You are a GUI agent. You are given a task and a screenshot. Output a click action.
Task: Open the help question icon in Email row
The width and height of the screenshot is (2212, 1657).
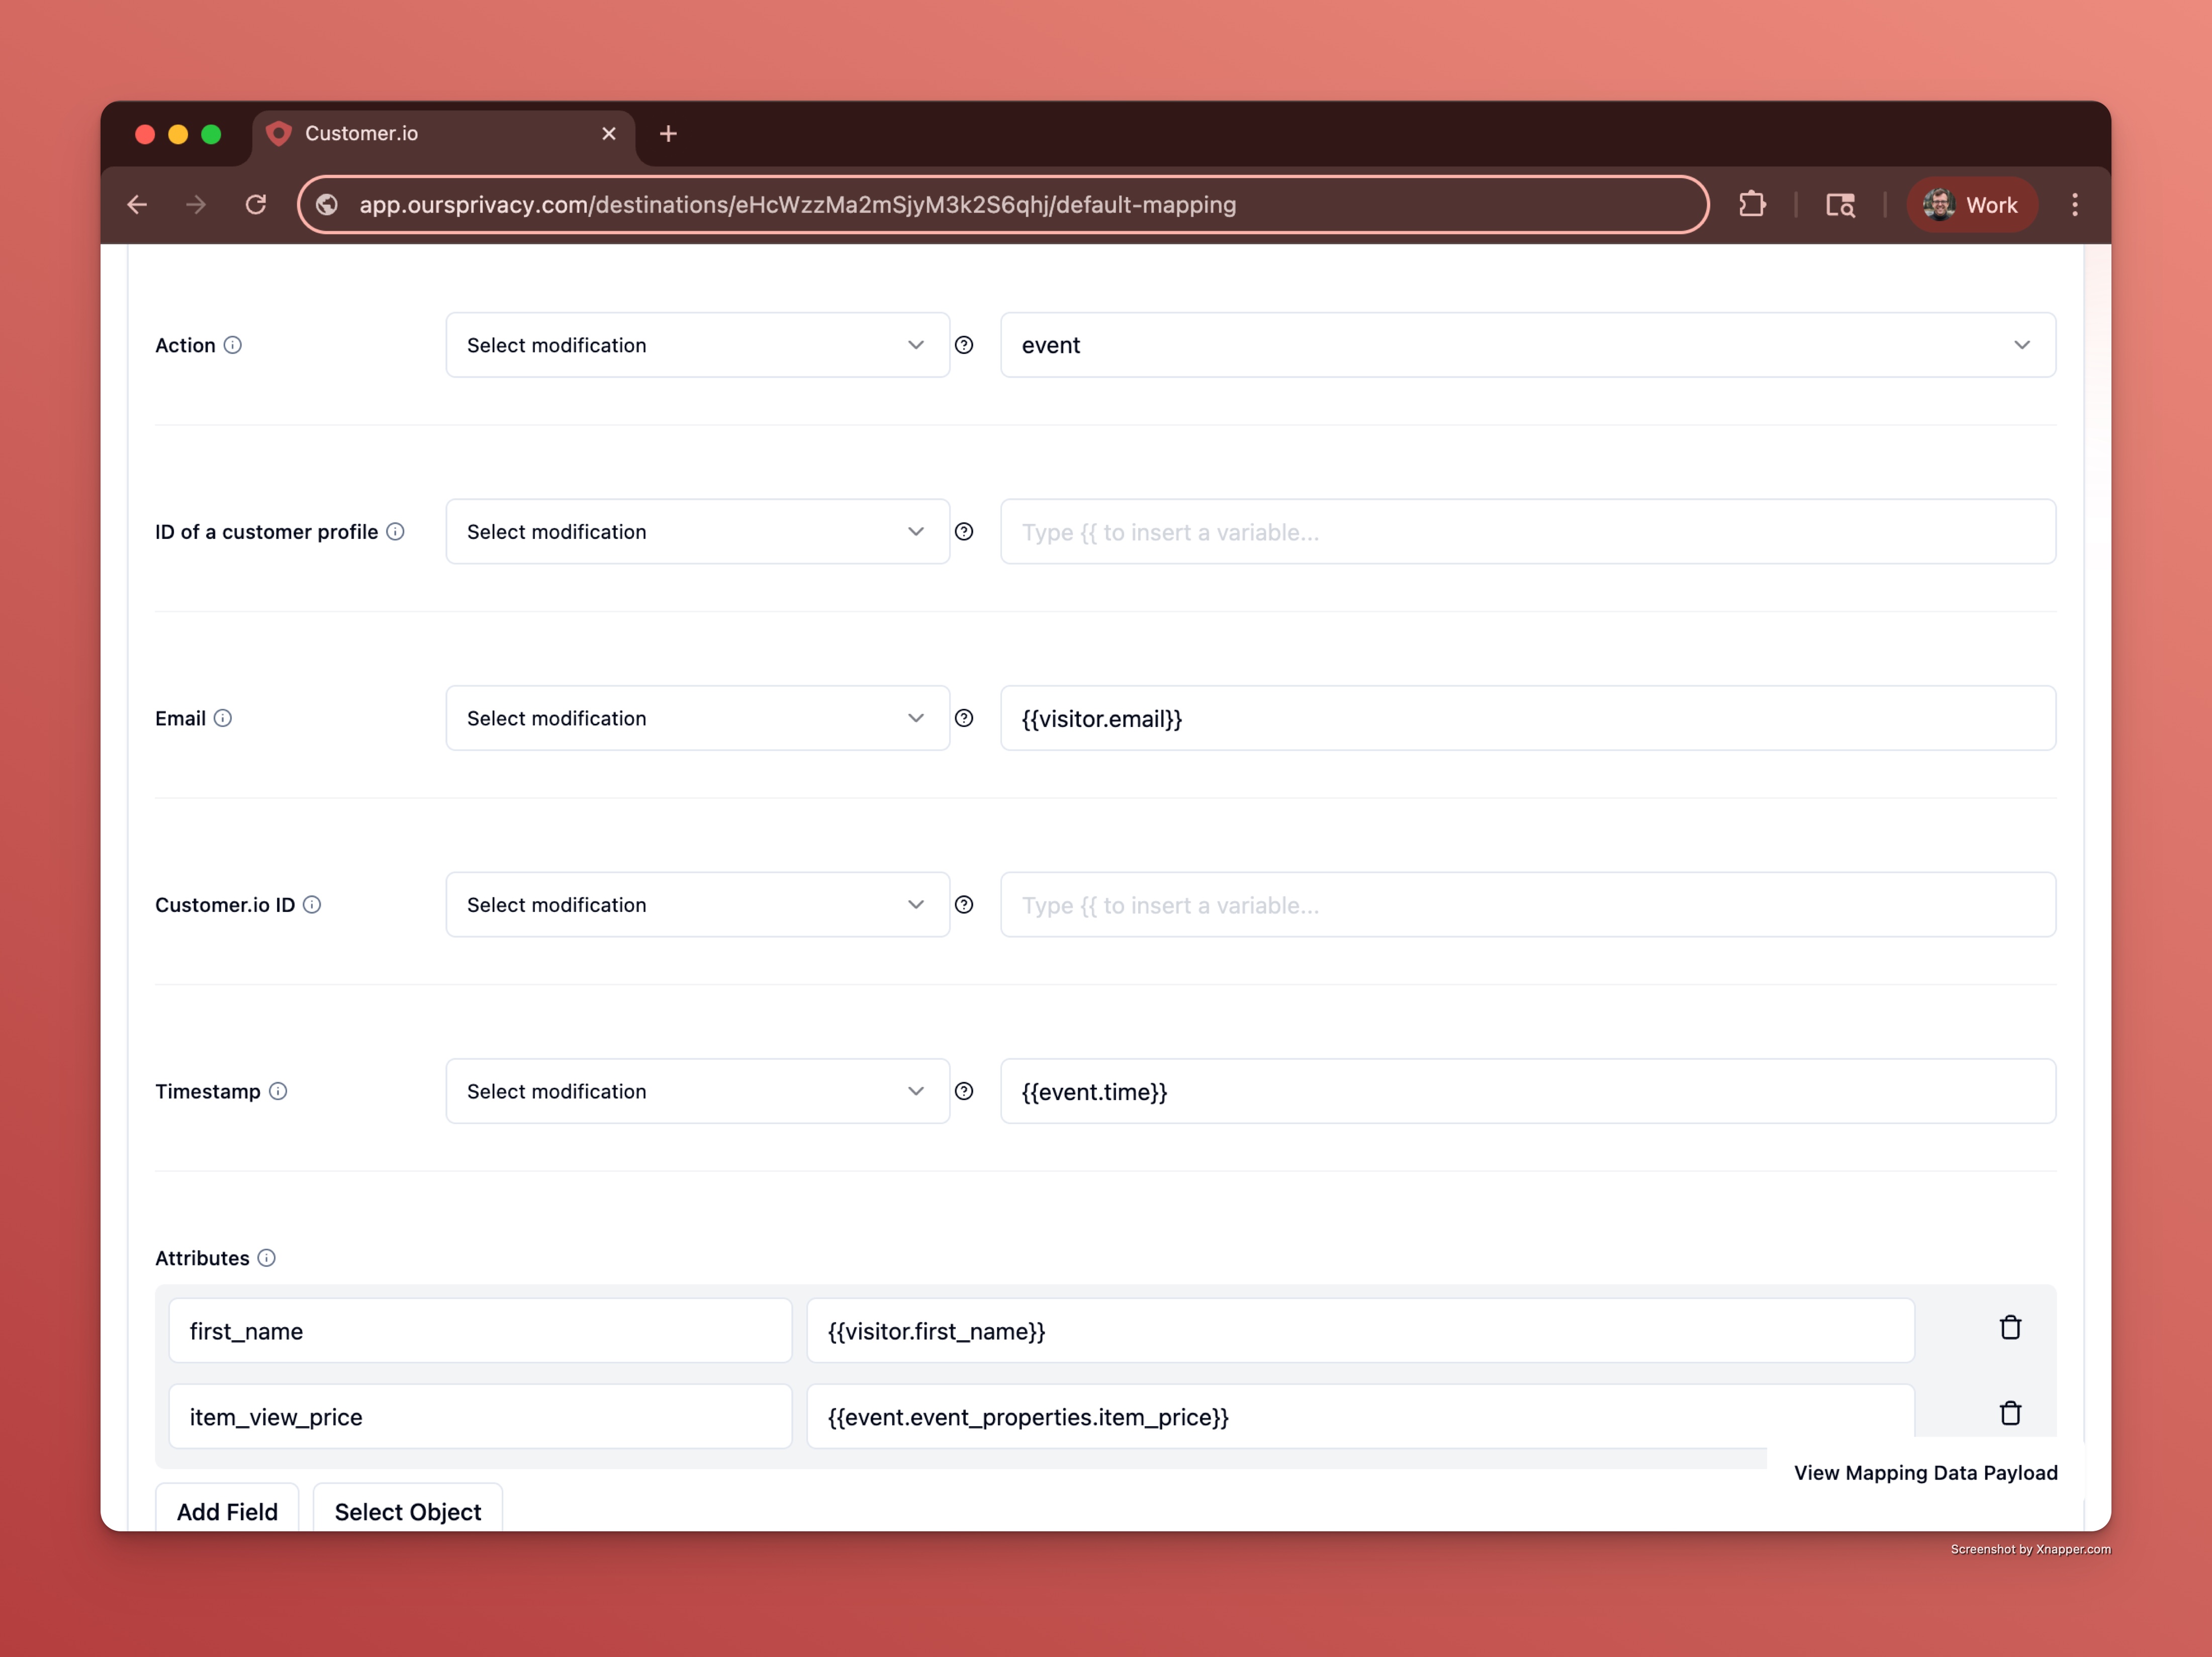click(x=964, y=718)
